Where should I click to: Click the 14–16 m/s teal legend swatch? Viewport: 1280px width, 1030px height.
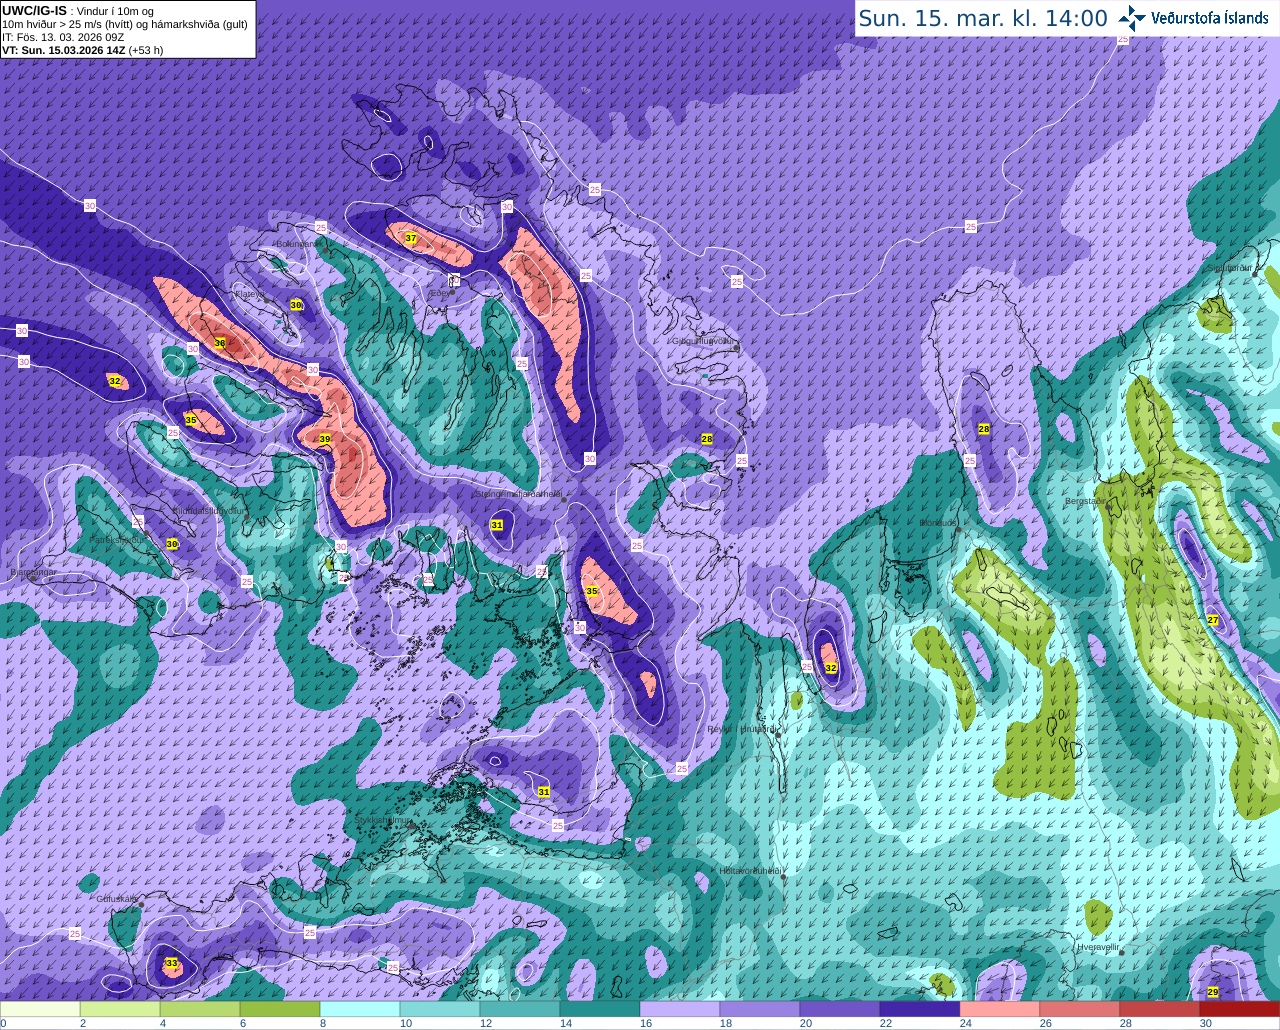(x=600, y=1009)
